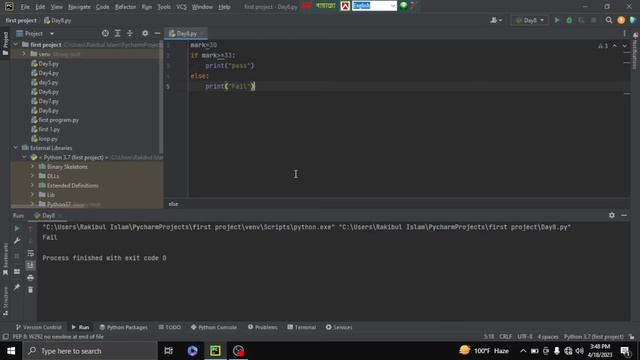Show hidden system tray icons
The width and height of the screenshot is (640, 360).
coord(523,351)
